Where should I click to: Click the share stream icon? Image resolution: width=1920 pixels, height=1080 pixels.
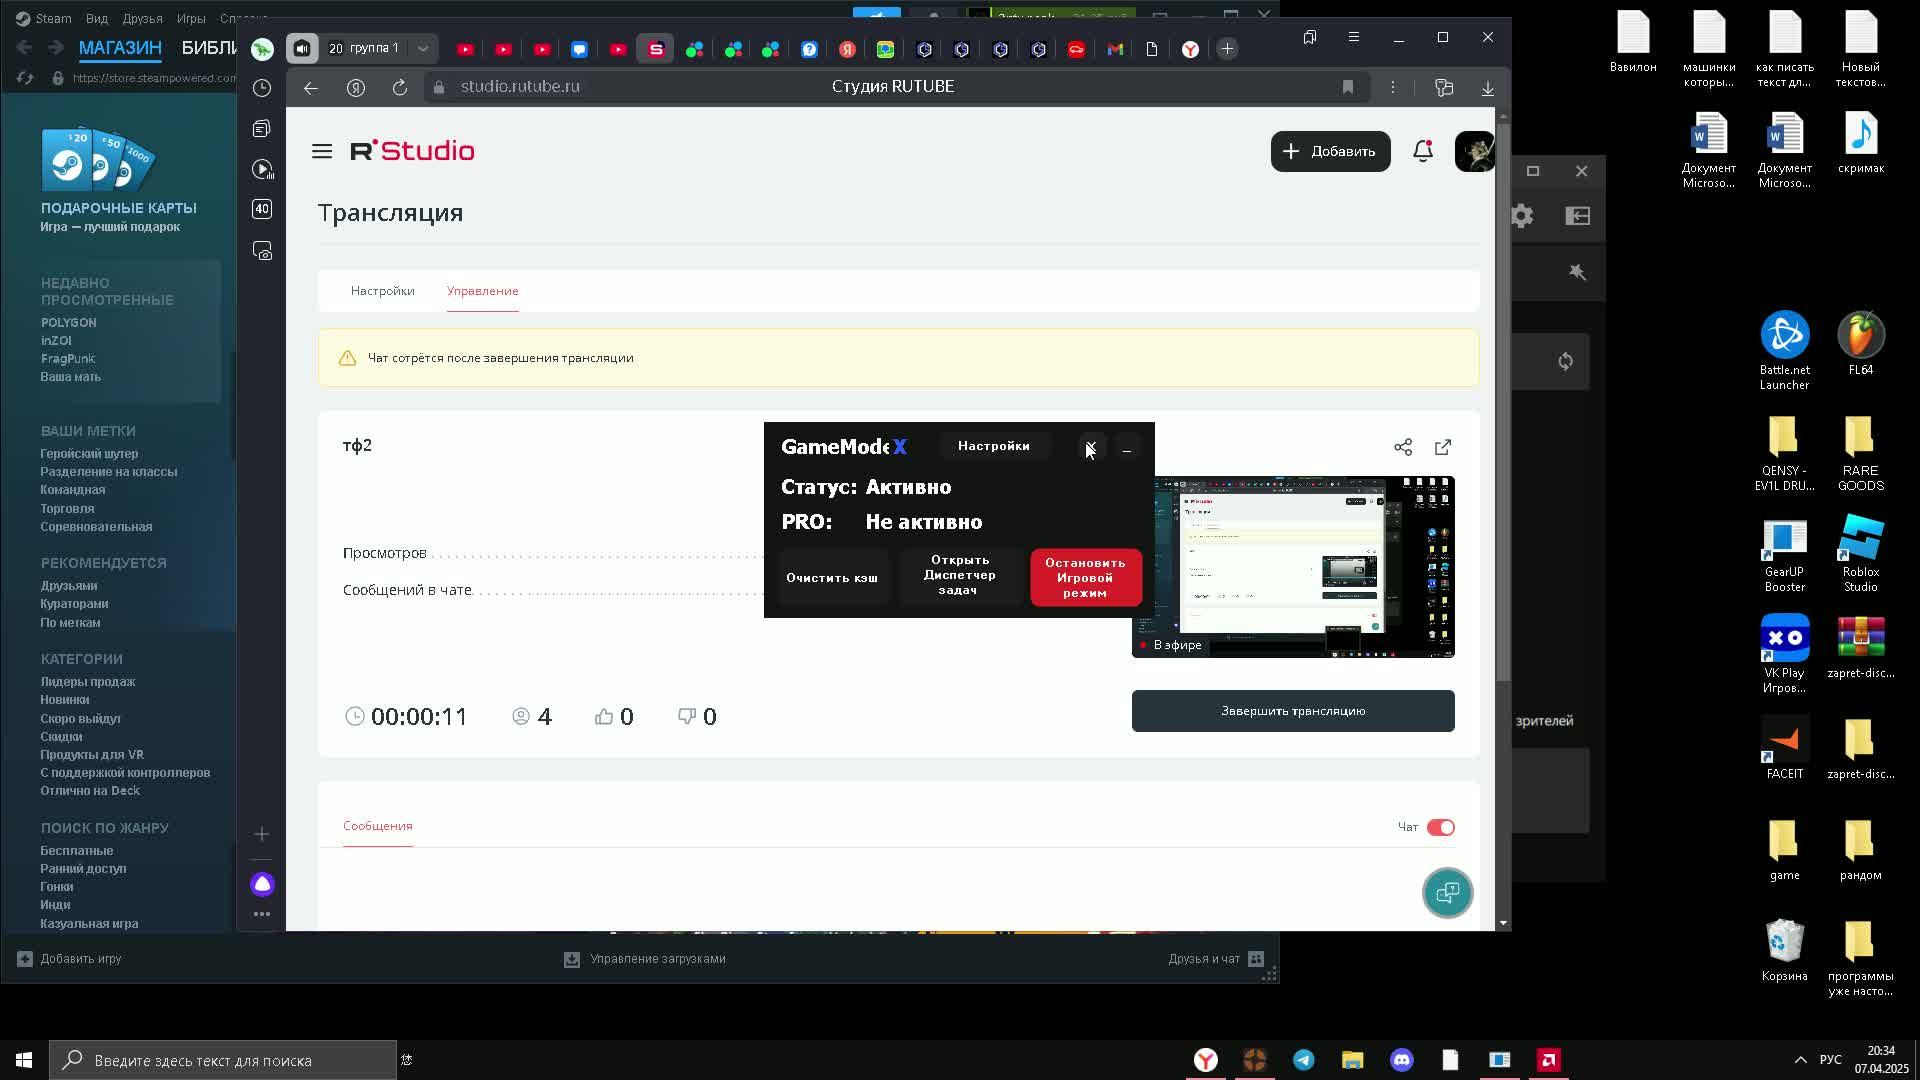[1403, 447]
